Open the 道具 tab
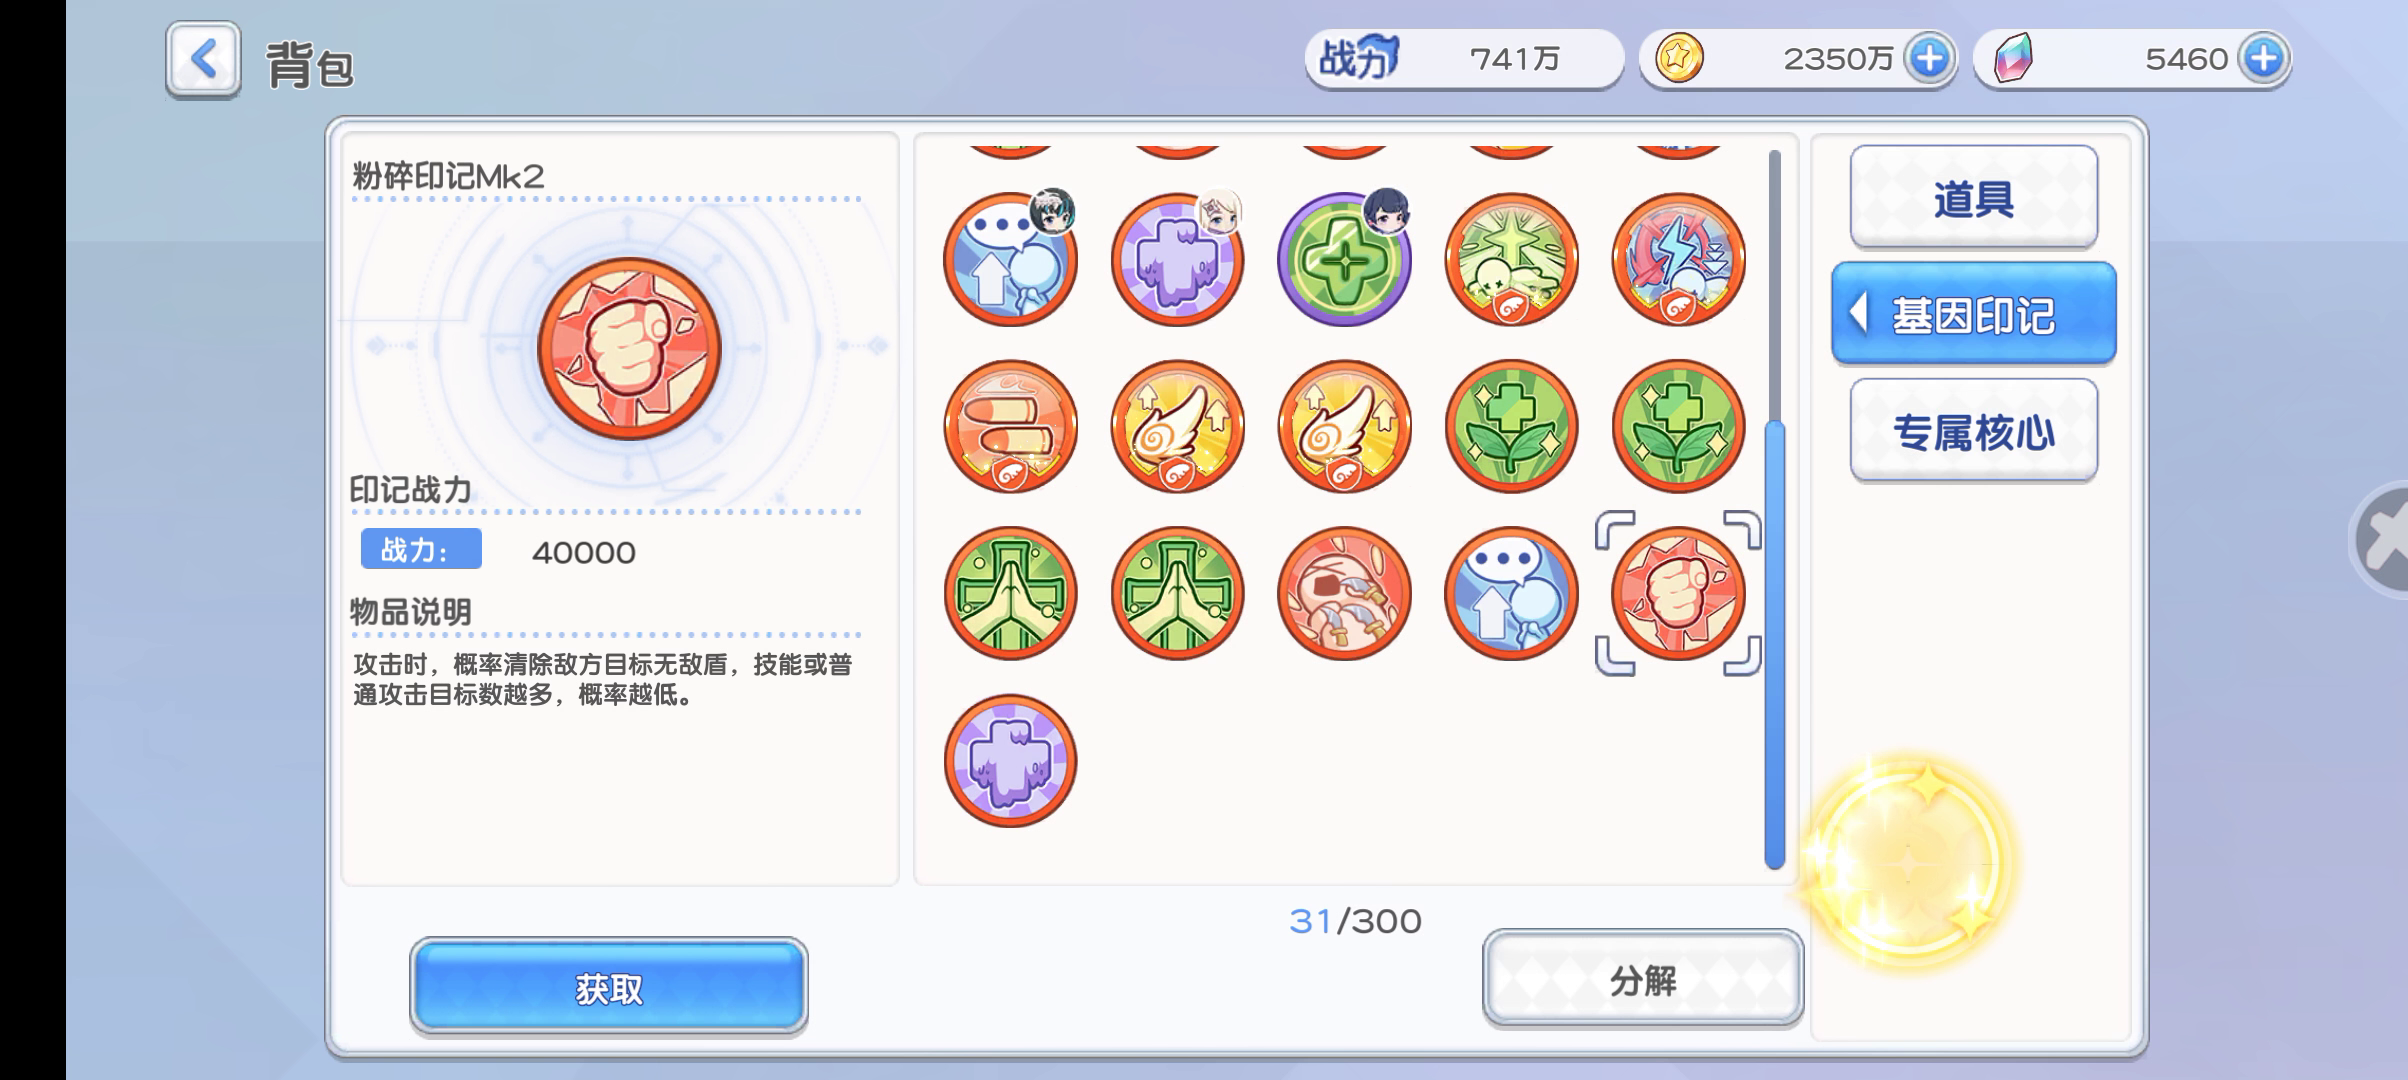2408x1080 pixels. (x=1973, y=198)
